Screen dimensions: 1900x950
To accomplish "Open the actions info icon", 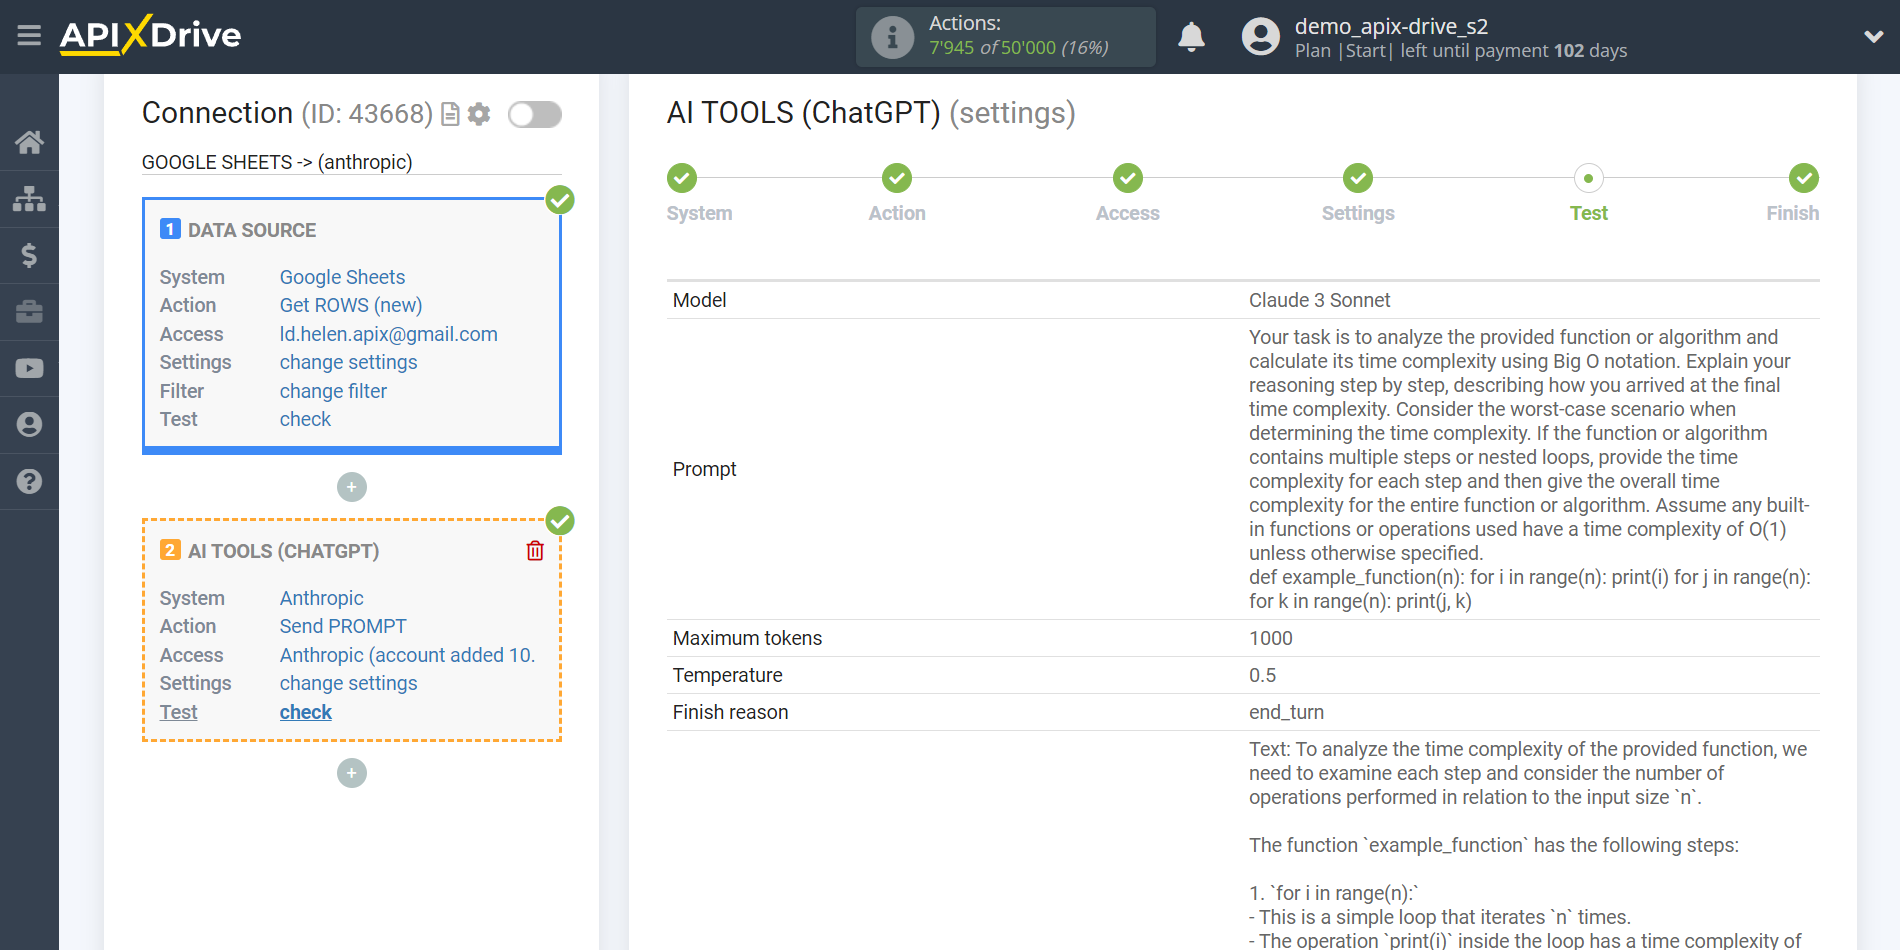I will tap(892, 37).
